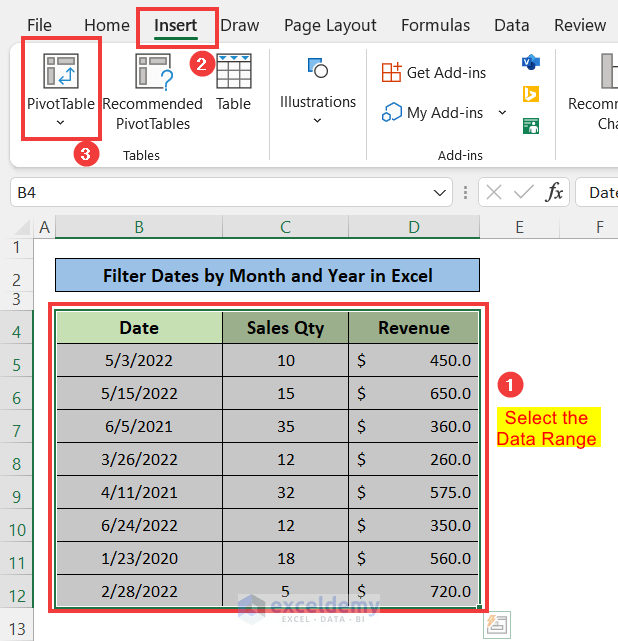Screen dimensions: 618x641
Task: Click the Visio Data Visualizer add-in icon
Action: point(531,63)
